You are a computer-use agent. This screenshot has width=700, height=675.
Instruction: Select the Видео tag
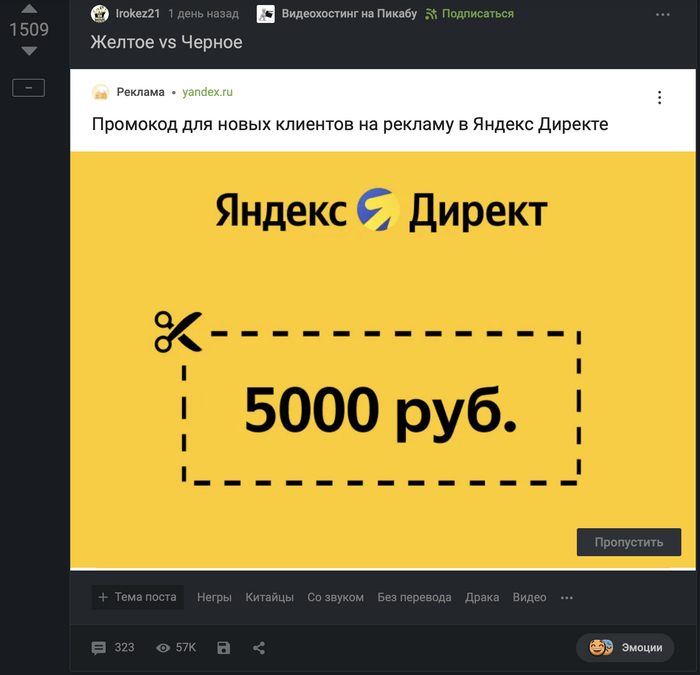coord(529,597)
